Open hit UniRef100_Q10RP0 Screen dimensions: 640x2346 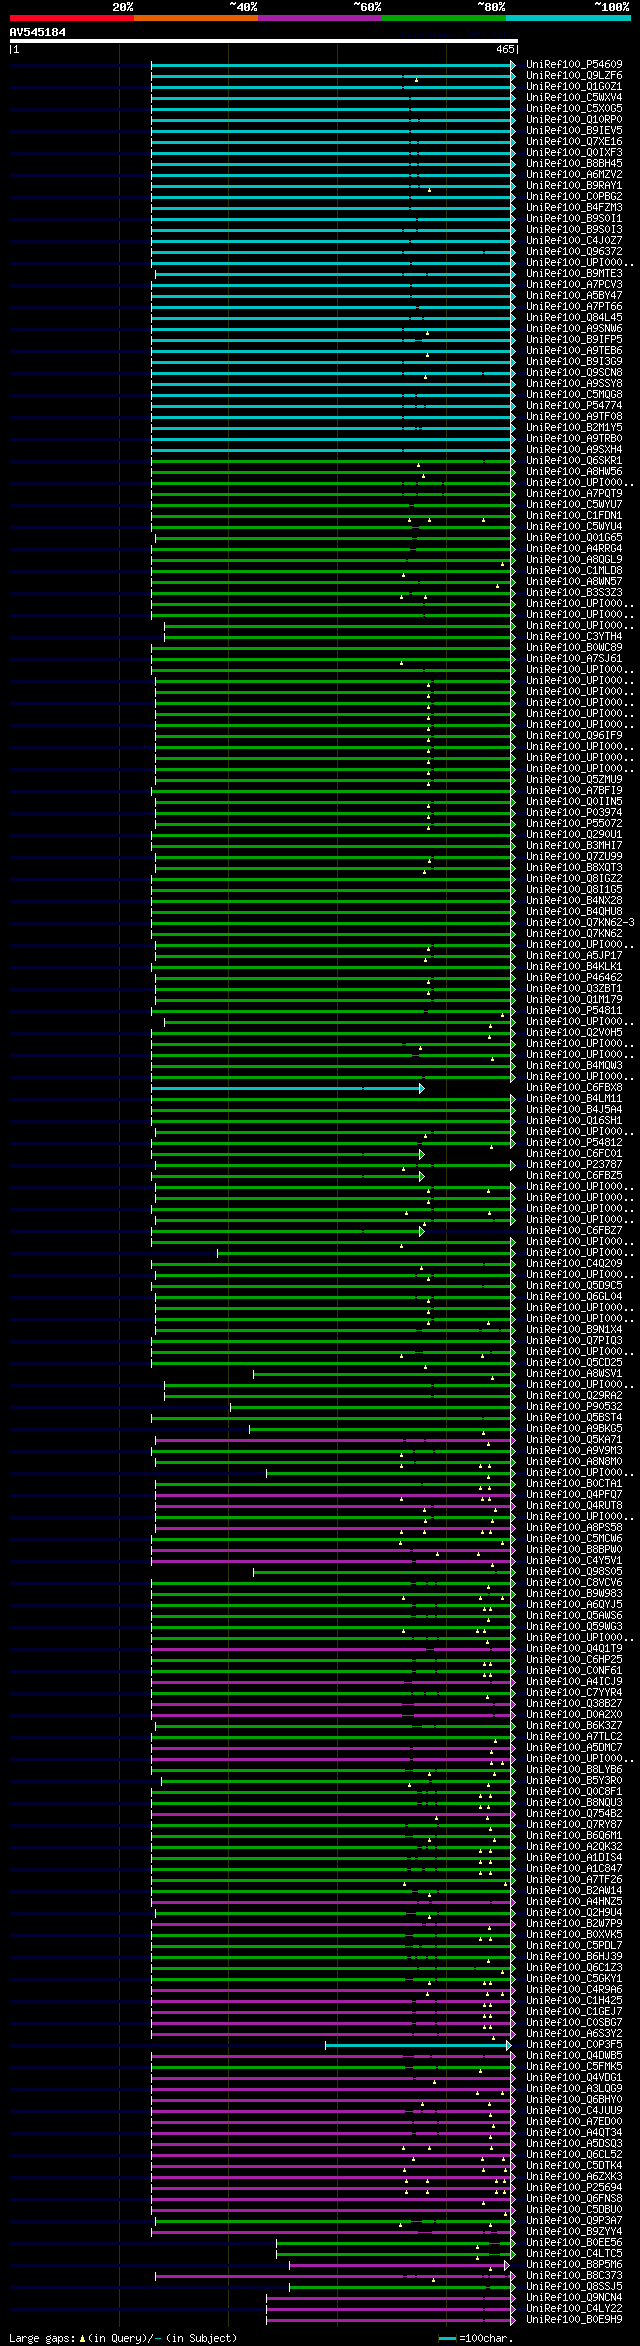point(574,120)
